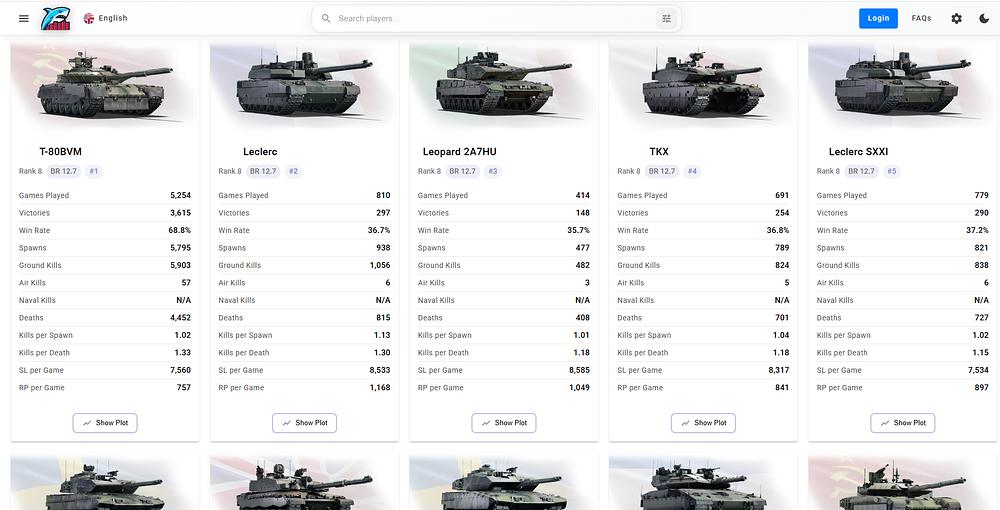Click the #1 rank badge

coord(94,171)
